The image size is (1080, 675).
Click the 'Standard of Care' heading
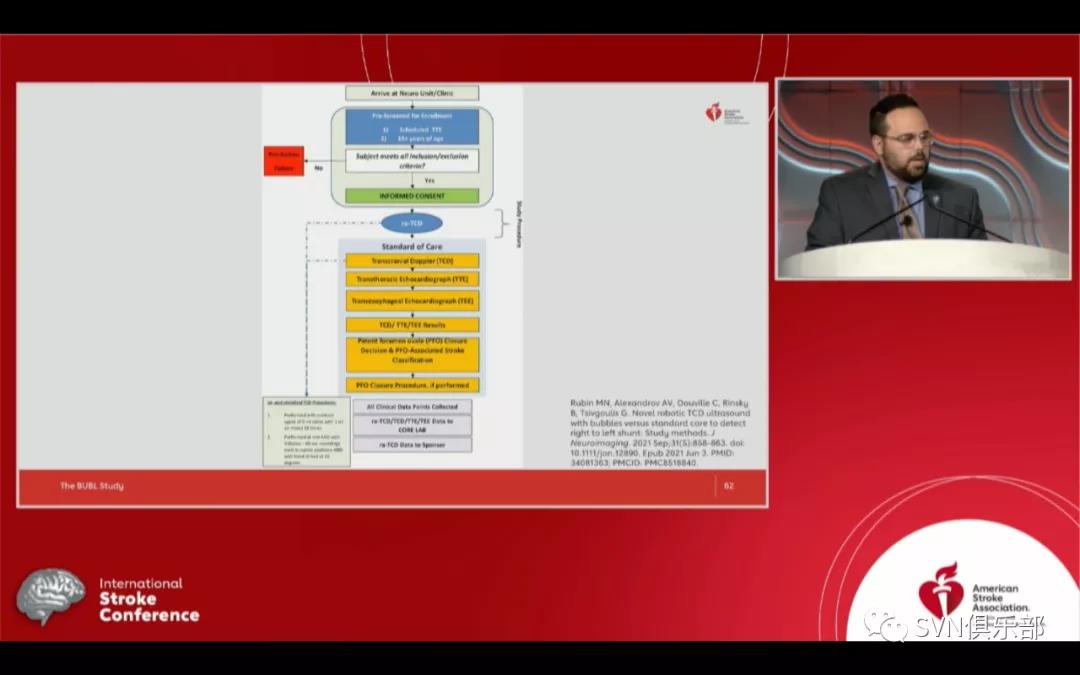412,247
